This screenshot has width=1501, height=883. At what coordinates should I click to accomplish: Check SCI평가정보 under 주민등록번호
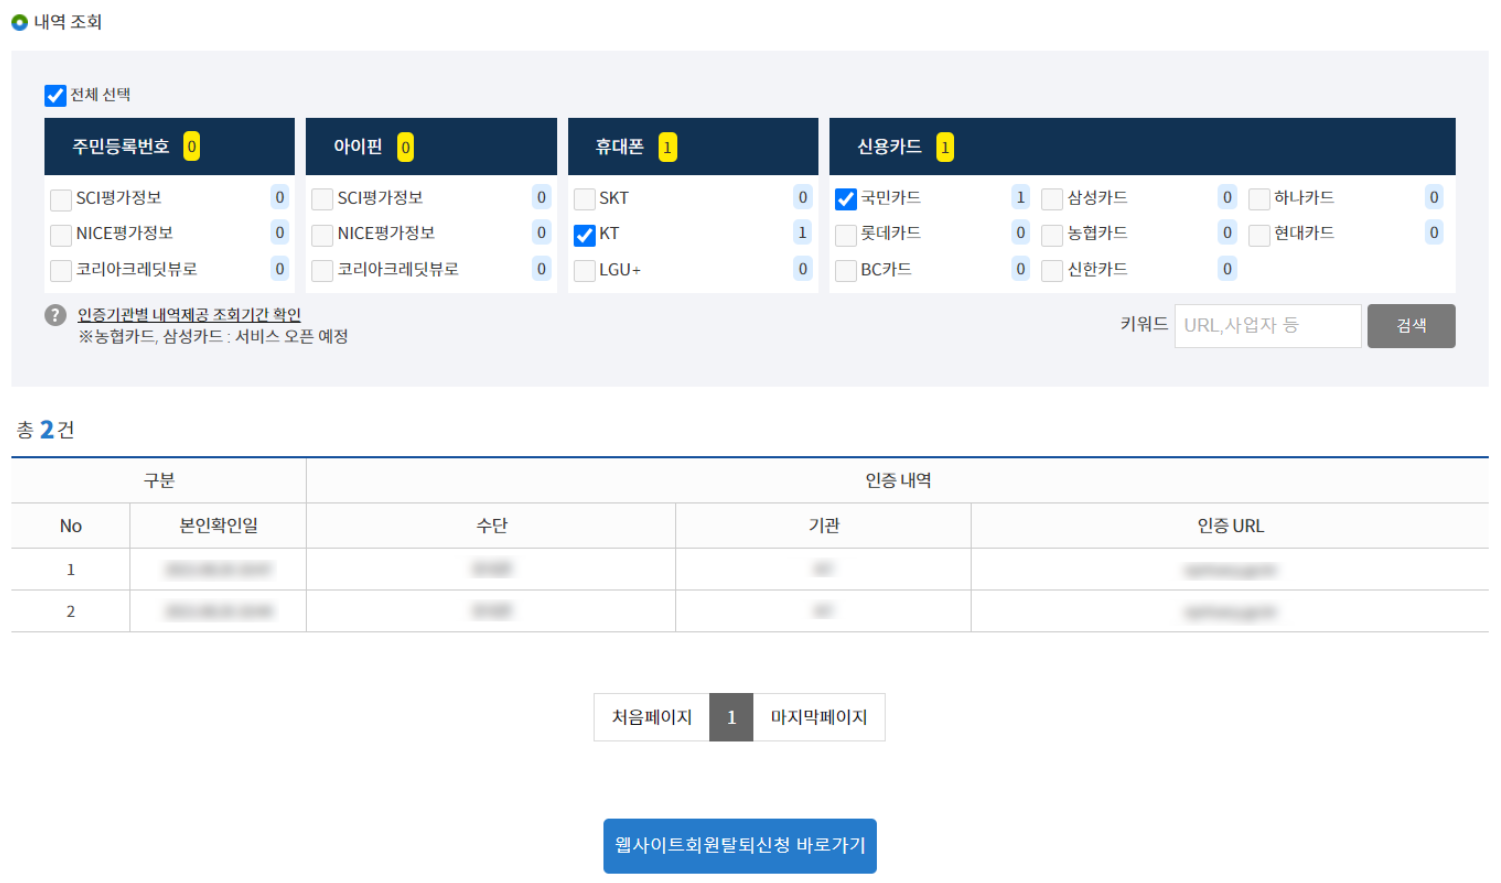click(60, 198)
